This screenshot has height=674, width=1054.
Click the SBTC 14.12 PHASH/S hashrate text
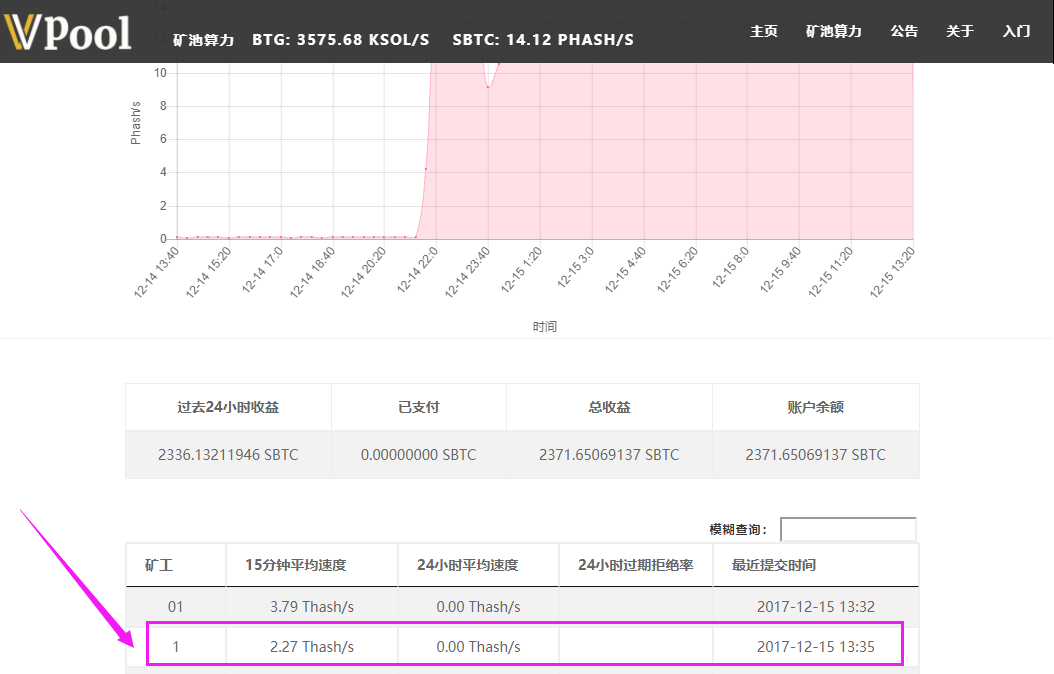coord(543,40)
